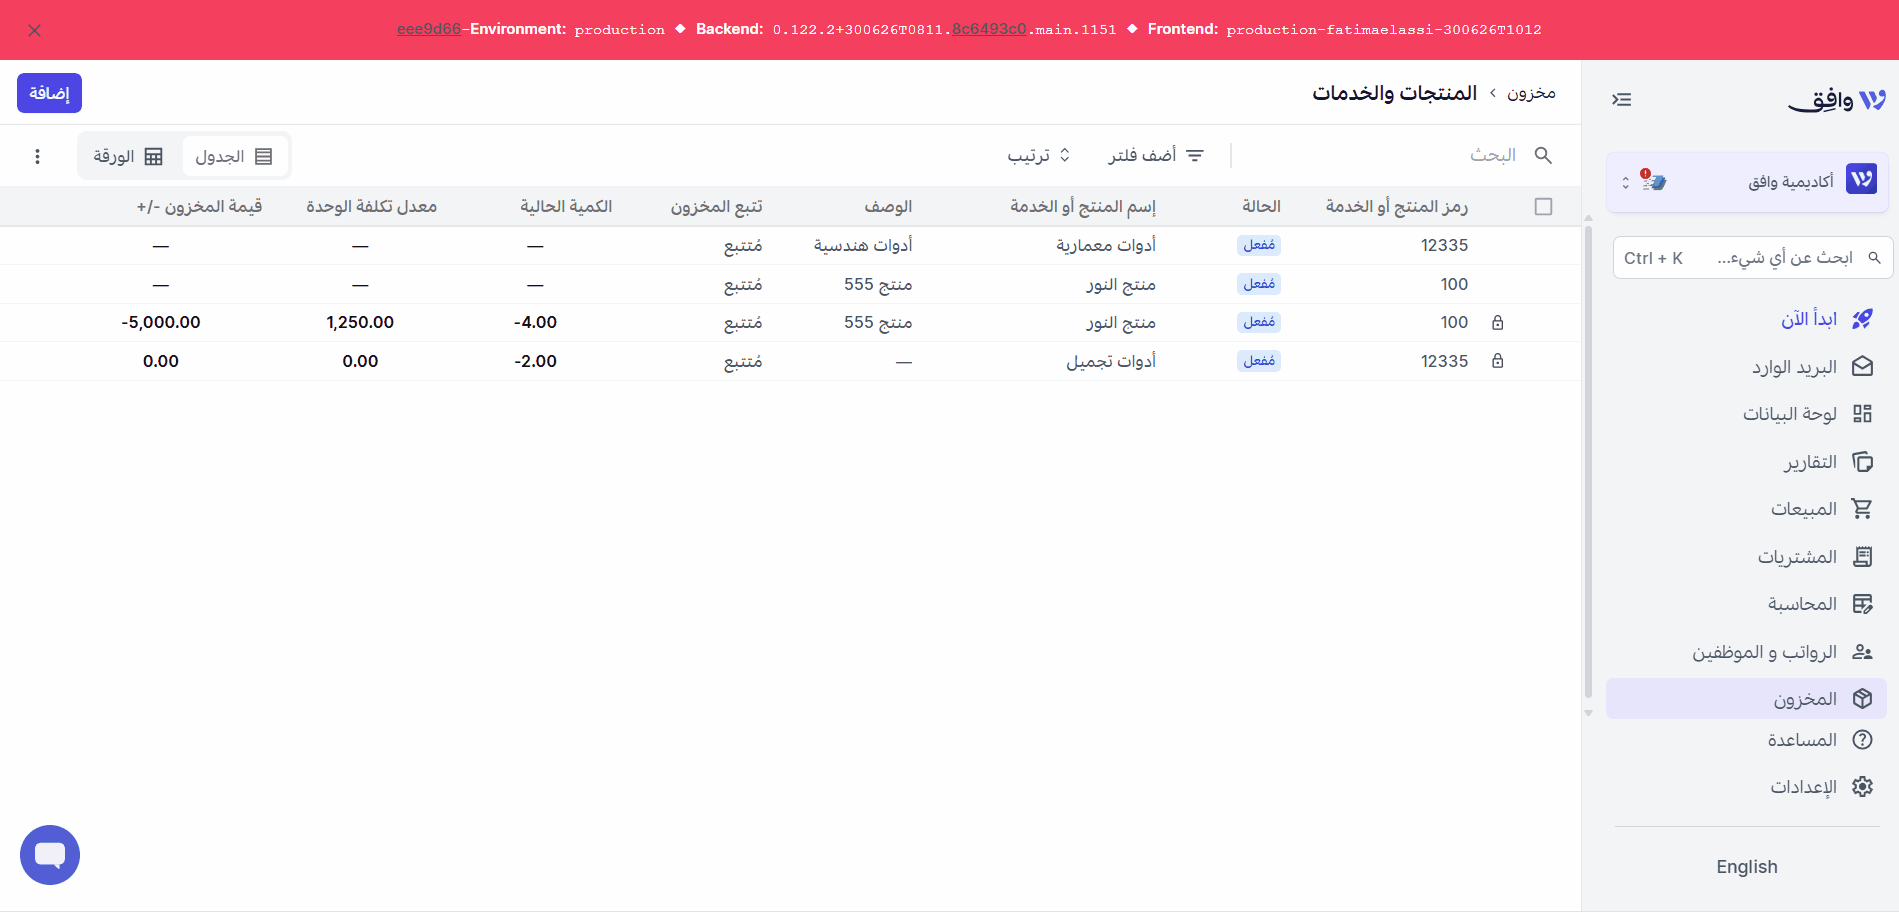This screenshot has height=912, width=1899.
Task: Switch to the الجدول table view
Action: coord(235,156)
